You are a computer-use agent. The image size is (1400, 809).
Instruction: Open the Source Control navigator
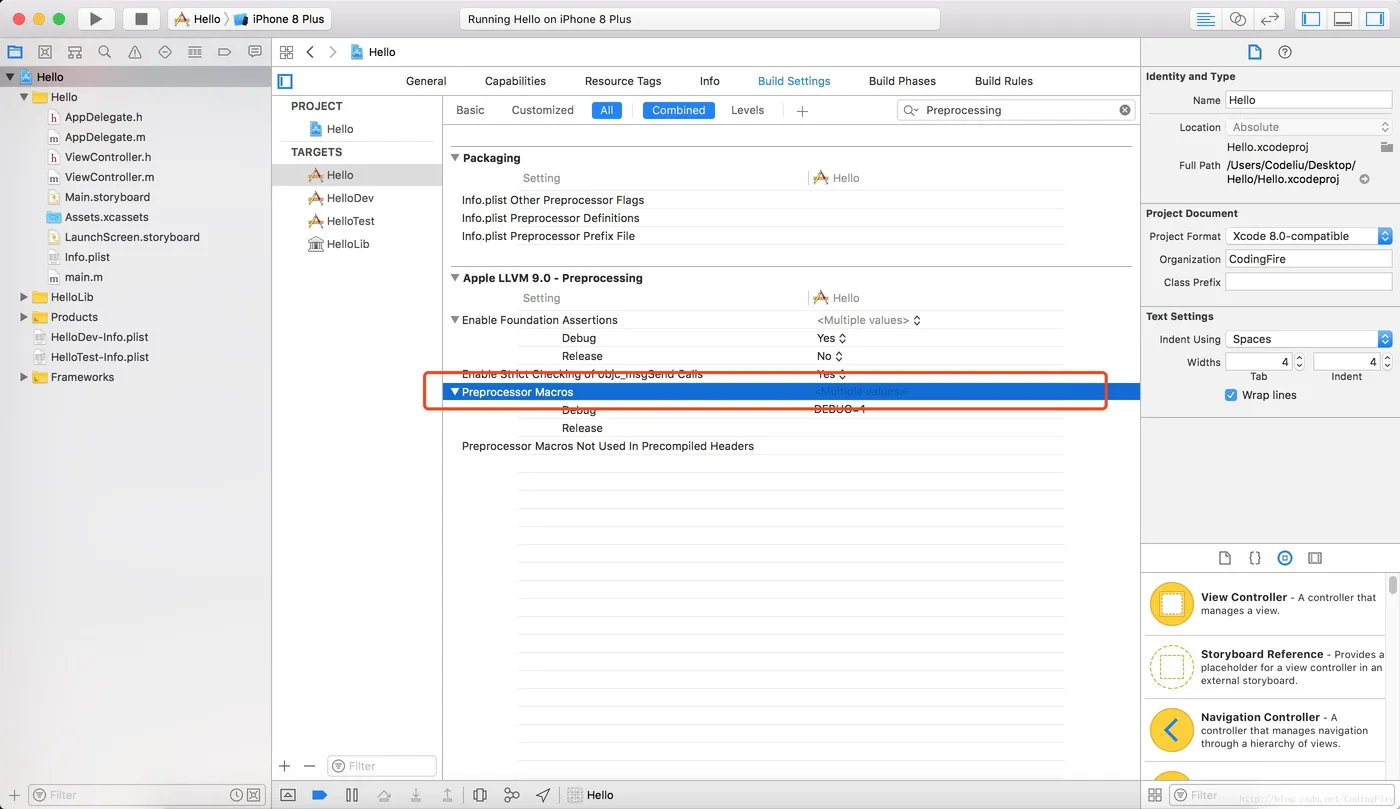tap(45, 52)
